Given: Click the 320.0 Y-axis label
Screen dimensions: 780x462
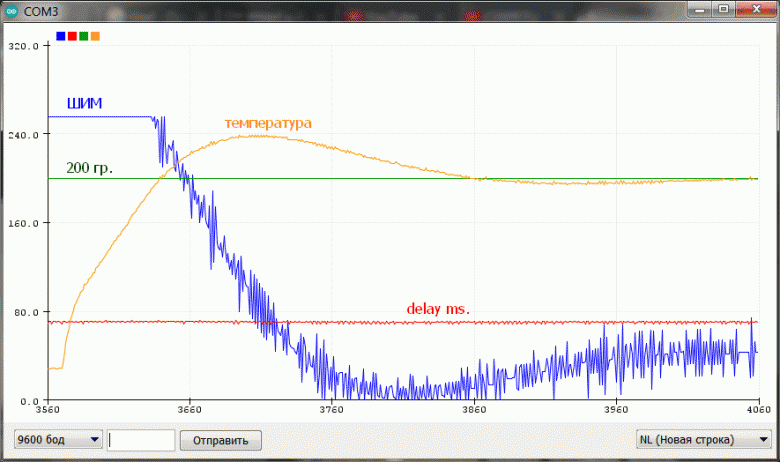Looking at the screenshot, I should [22, 46].
